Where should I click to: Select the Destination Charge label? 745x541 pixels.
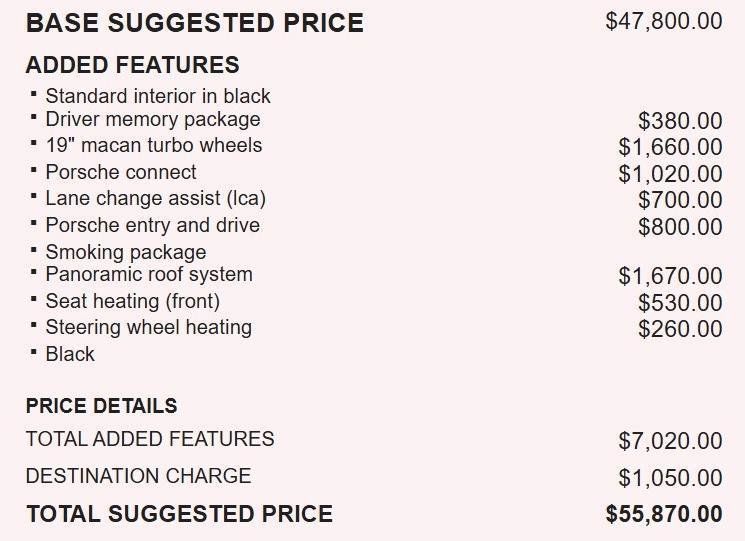click(138, 476)
